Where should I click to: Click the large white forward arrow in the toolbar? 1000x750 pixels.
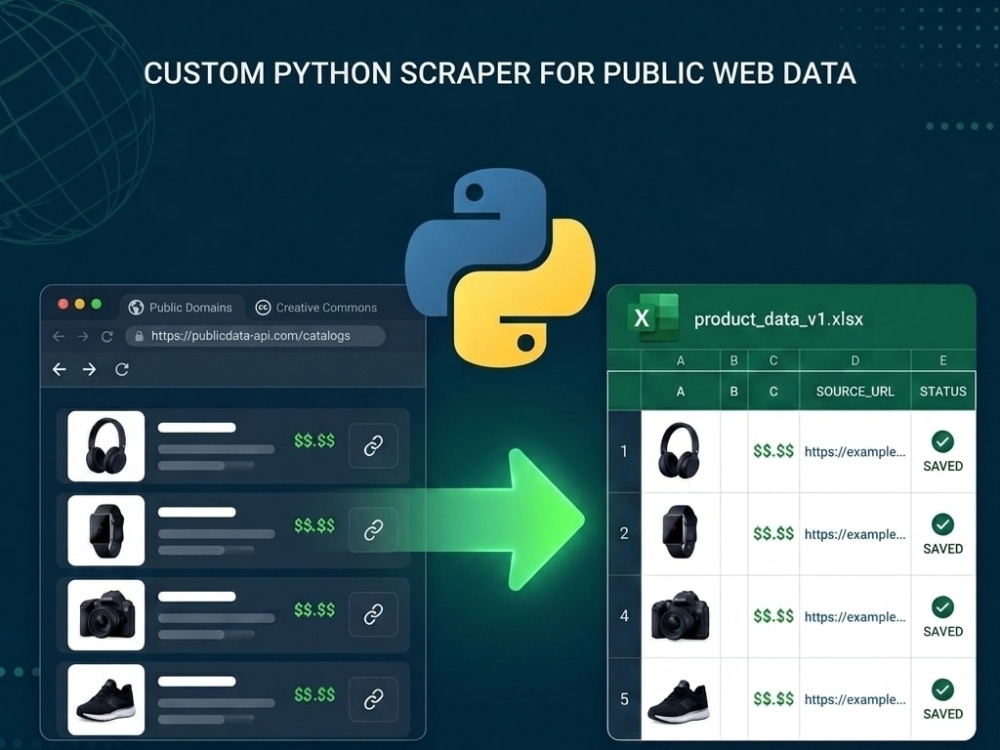pos(89,369)
